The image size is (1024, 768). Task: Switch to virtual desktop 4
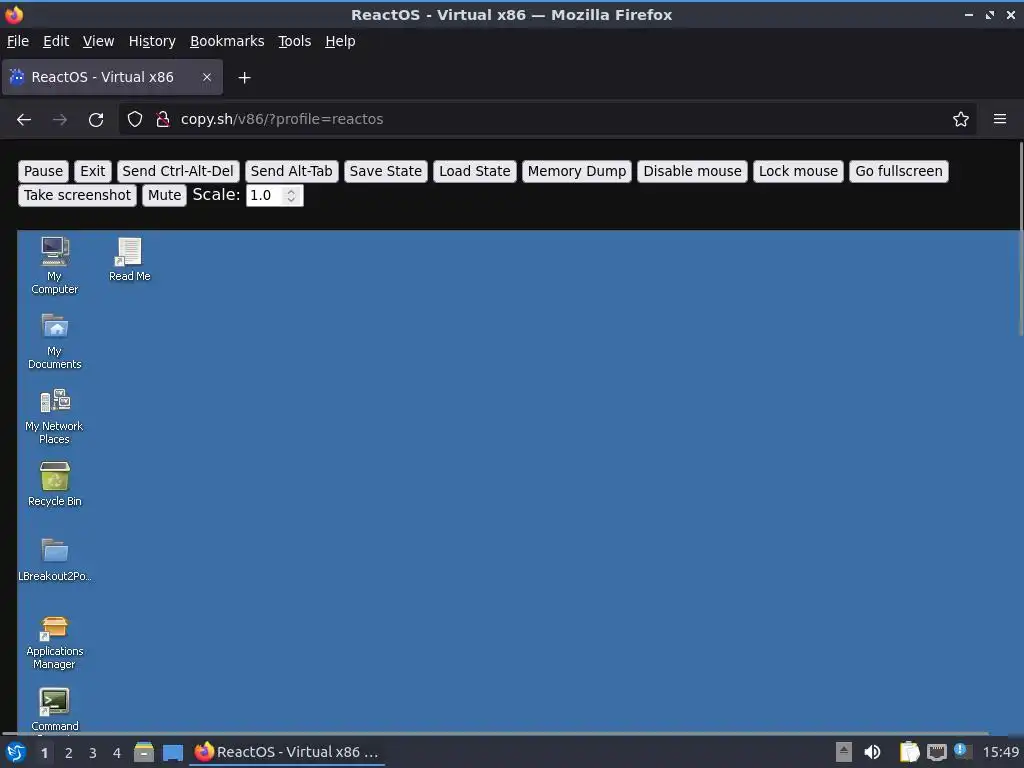coord(117,753)
